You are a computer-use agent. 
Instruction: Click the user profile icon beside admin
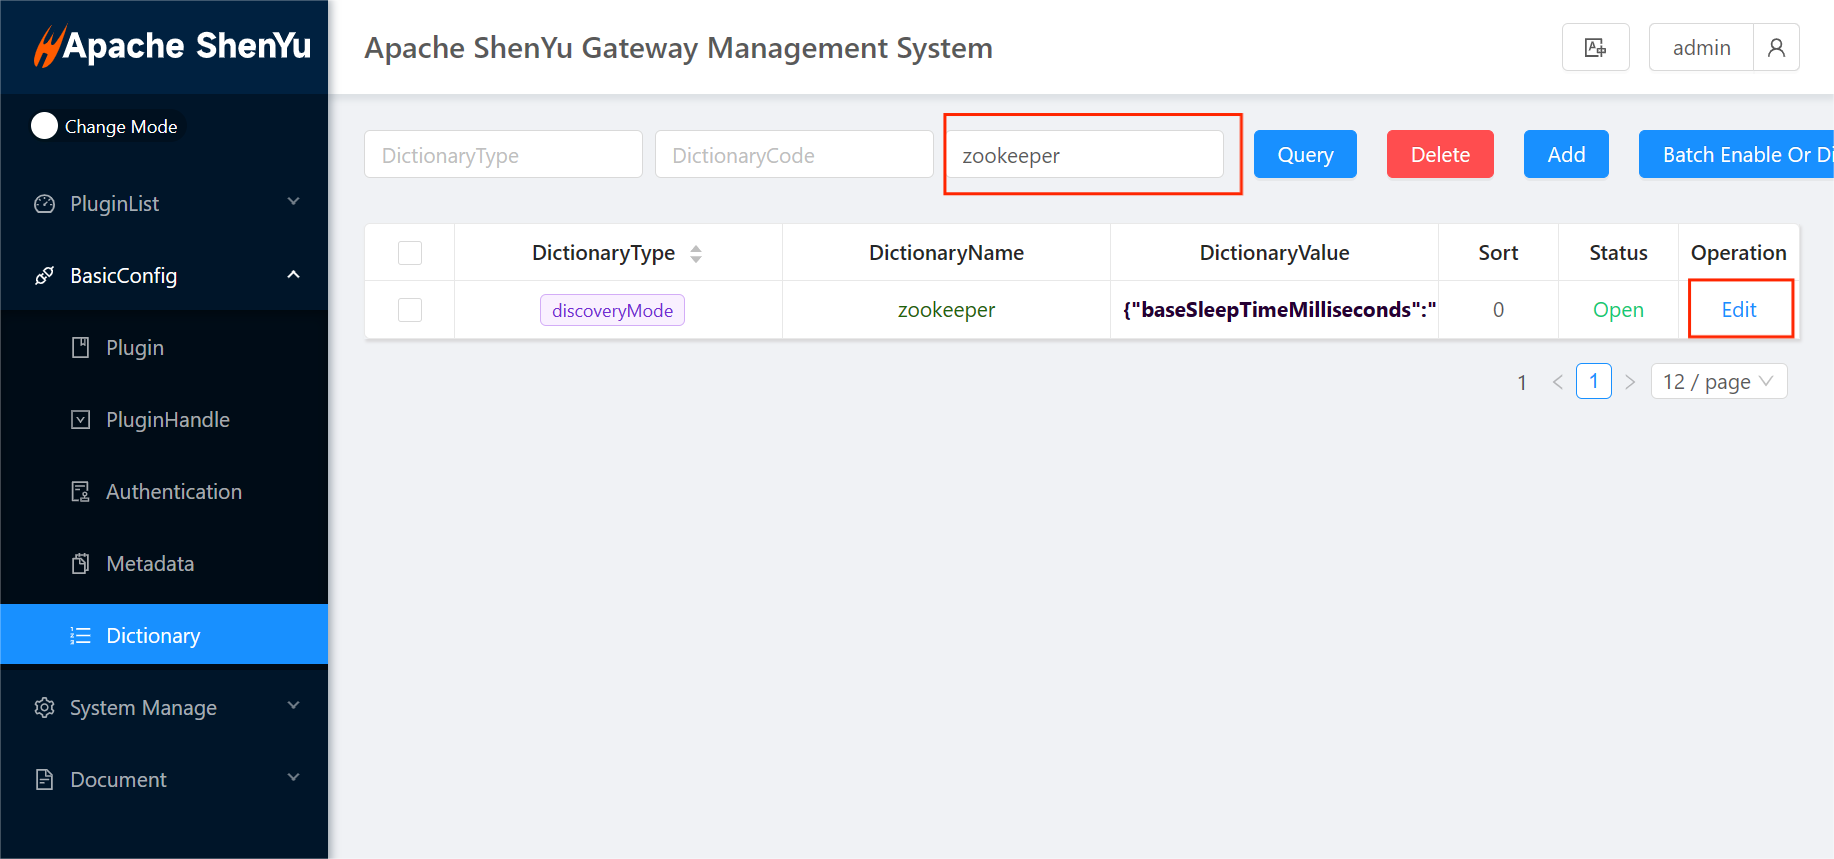click(1776, 48)
